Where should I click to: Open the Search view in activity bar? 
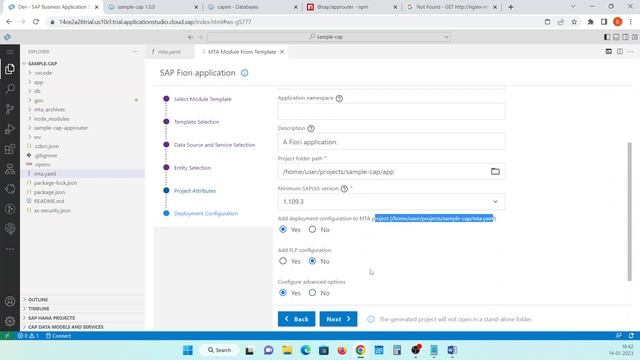[10, 89]
